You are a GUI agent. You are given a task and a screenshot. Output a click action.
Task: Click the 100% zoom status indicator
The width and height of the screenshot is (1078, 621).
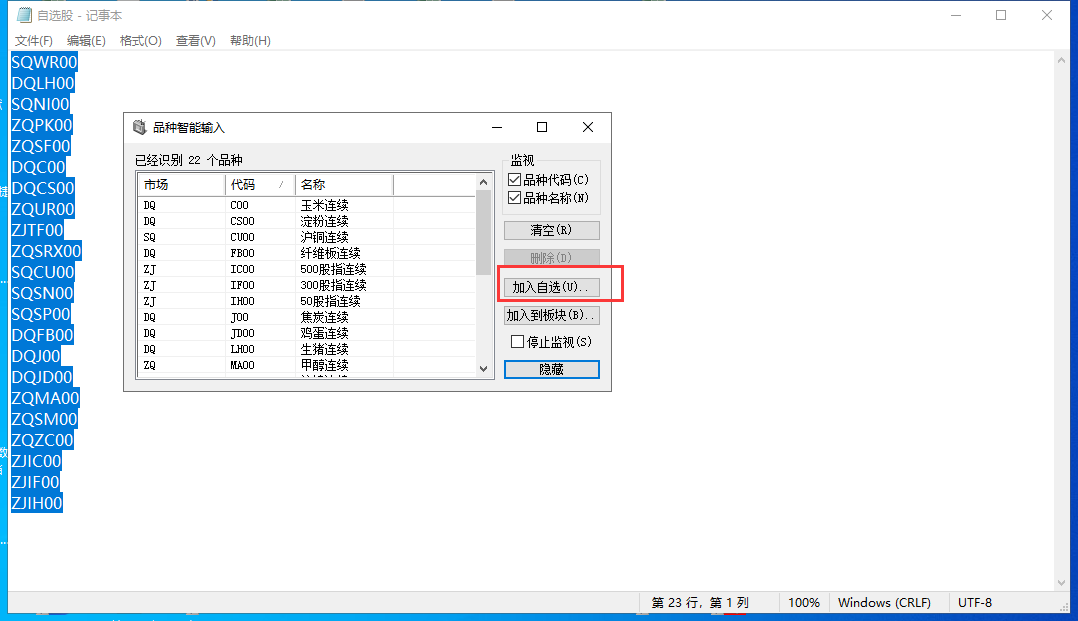pos(804,602)
